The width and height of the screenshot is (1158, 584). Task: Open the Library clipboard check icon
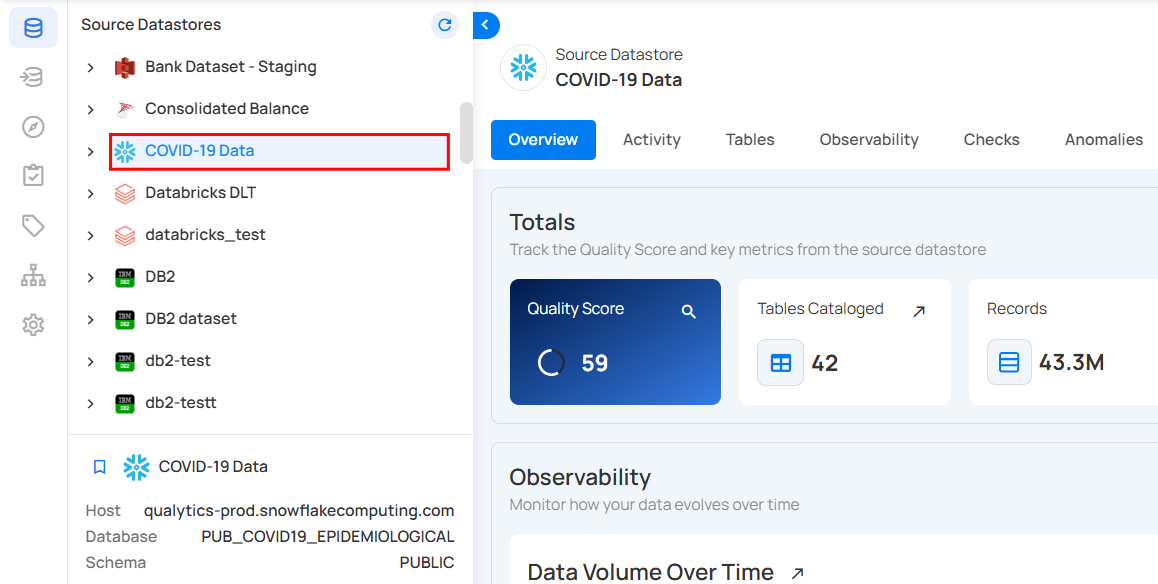click(x=33, y=176)
